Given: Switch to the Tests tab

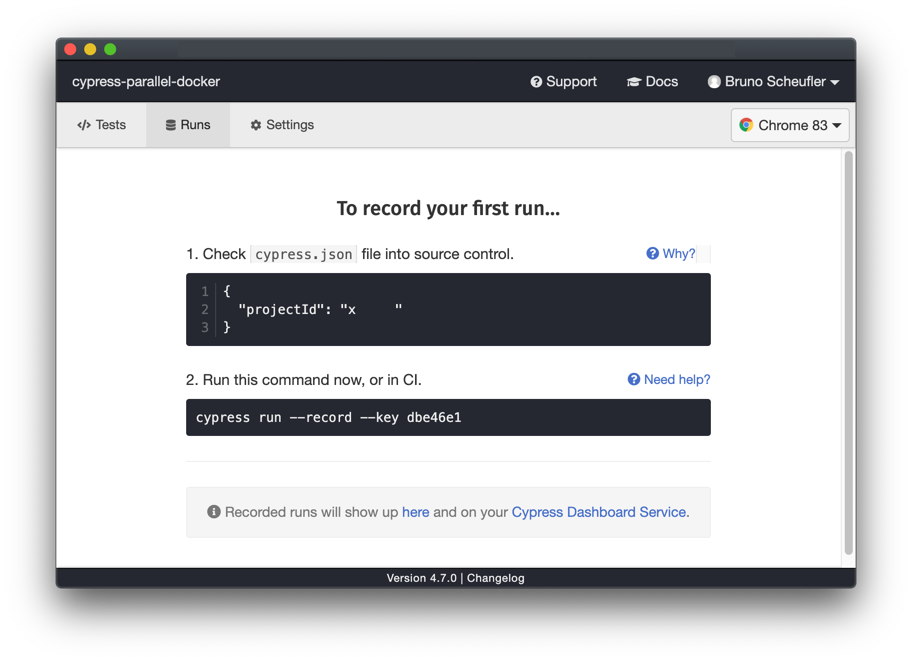Looking at the screenshot, I should (x=102, y=125).
